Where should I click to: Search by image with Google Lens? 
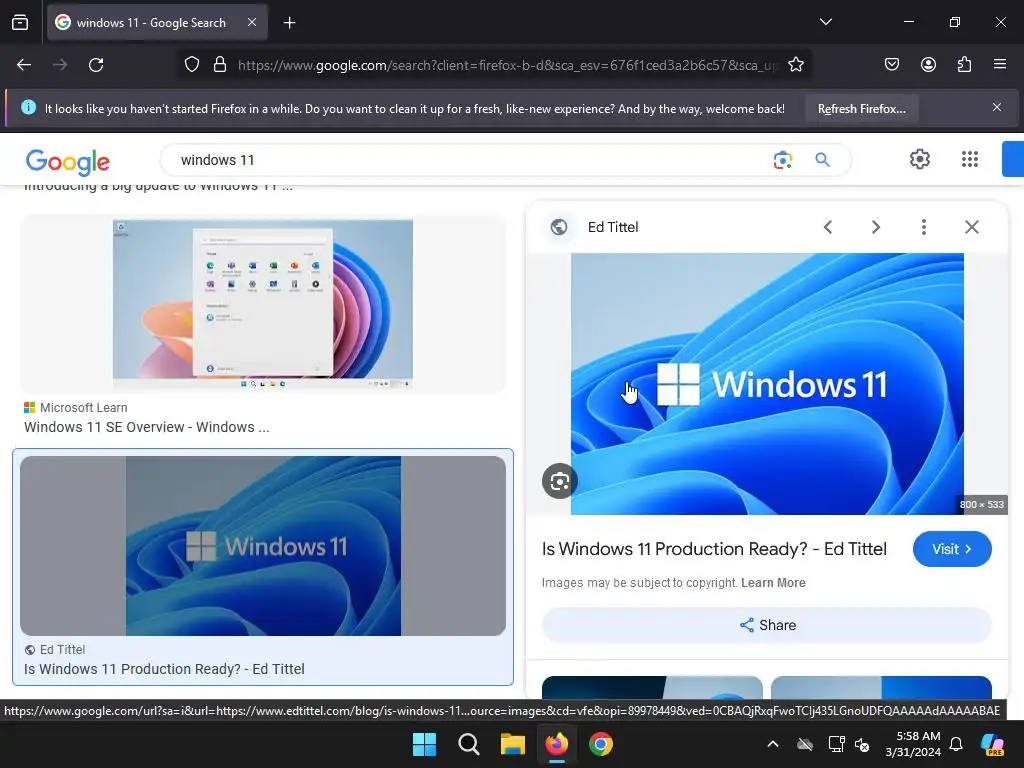pos(782,160)
